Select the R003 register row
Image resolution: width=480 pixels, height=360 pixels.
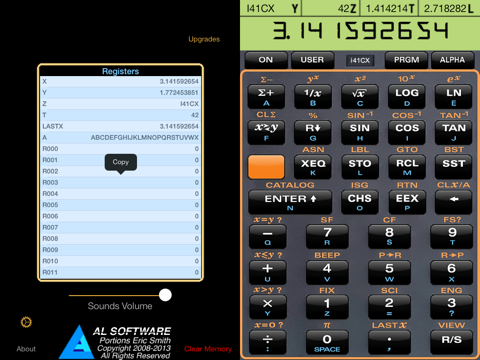tap(120, 182)
